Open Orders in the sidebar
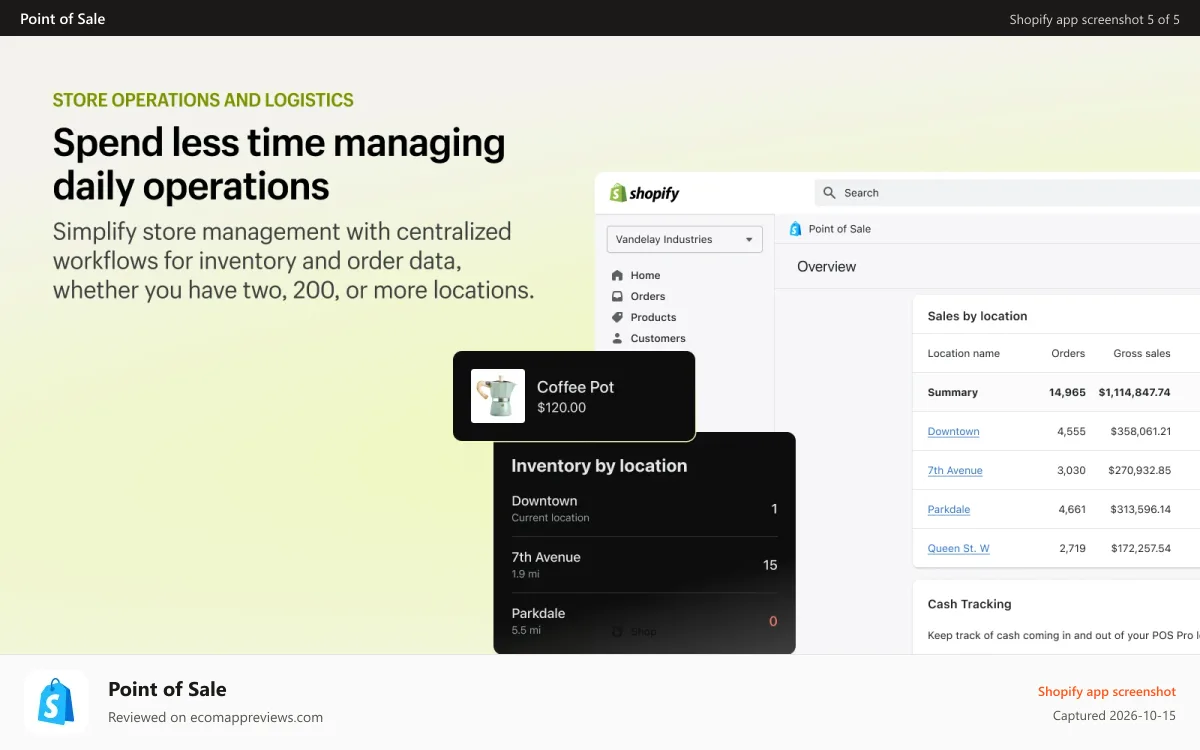The width and height of the screenshot is (1200, 750). 648,296
